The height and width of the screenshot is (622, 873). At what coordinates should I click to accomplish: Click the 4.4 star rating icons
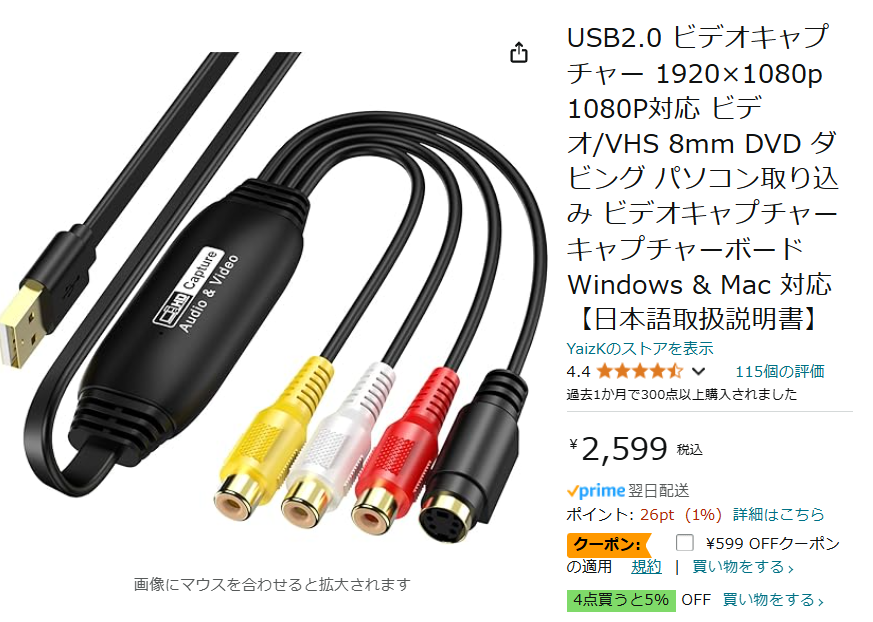coord(640,371)
